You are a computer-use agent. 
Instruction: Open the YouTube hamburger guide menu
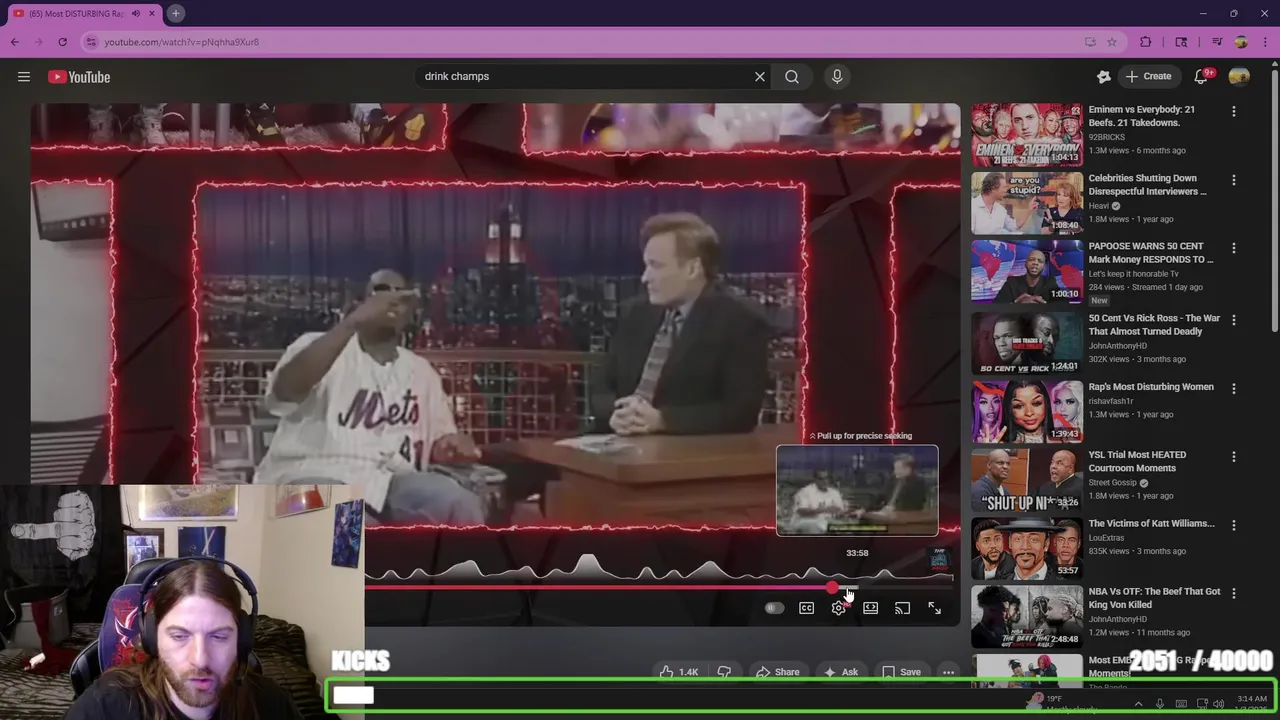click(24, 77)
